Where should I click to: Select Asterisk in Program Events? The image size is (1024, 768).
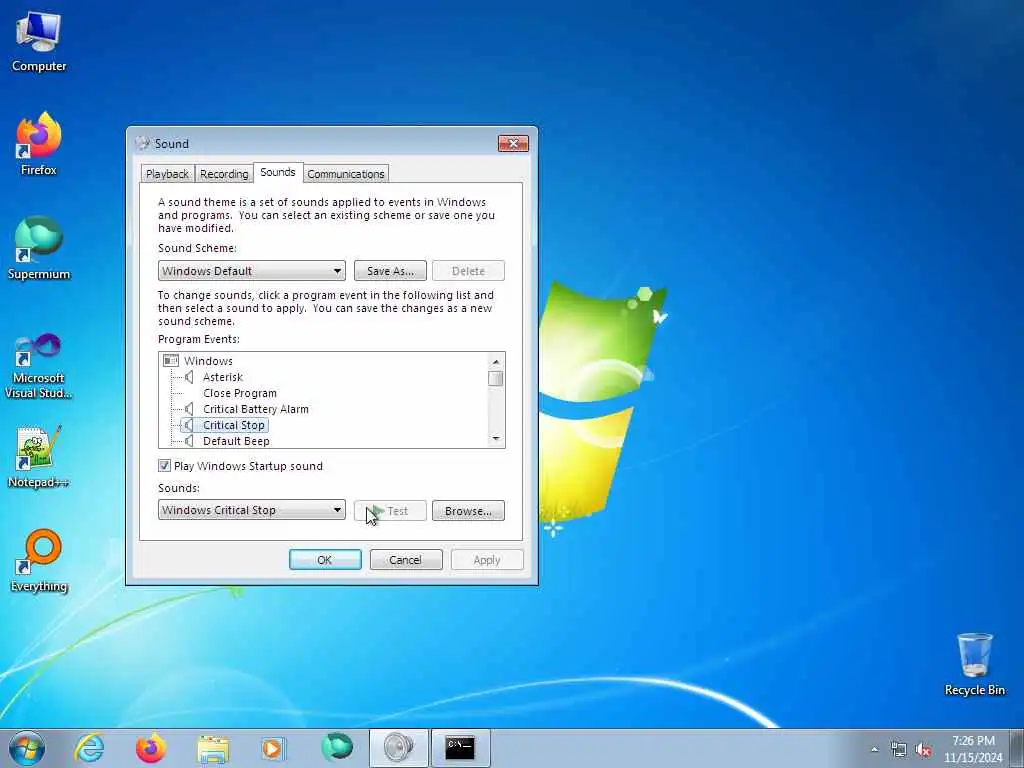point(223,377)
